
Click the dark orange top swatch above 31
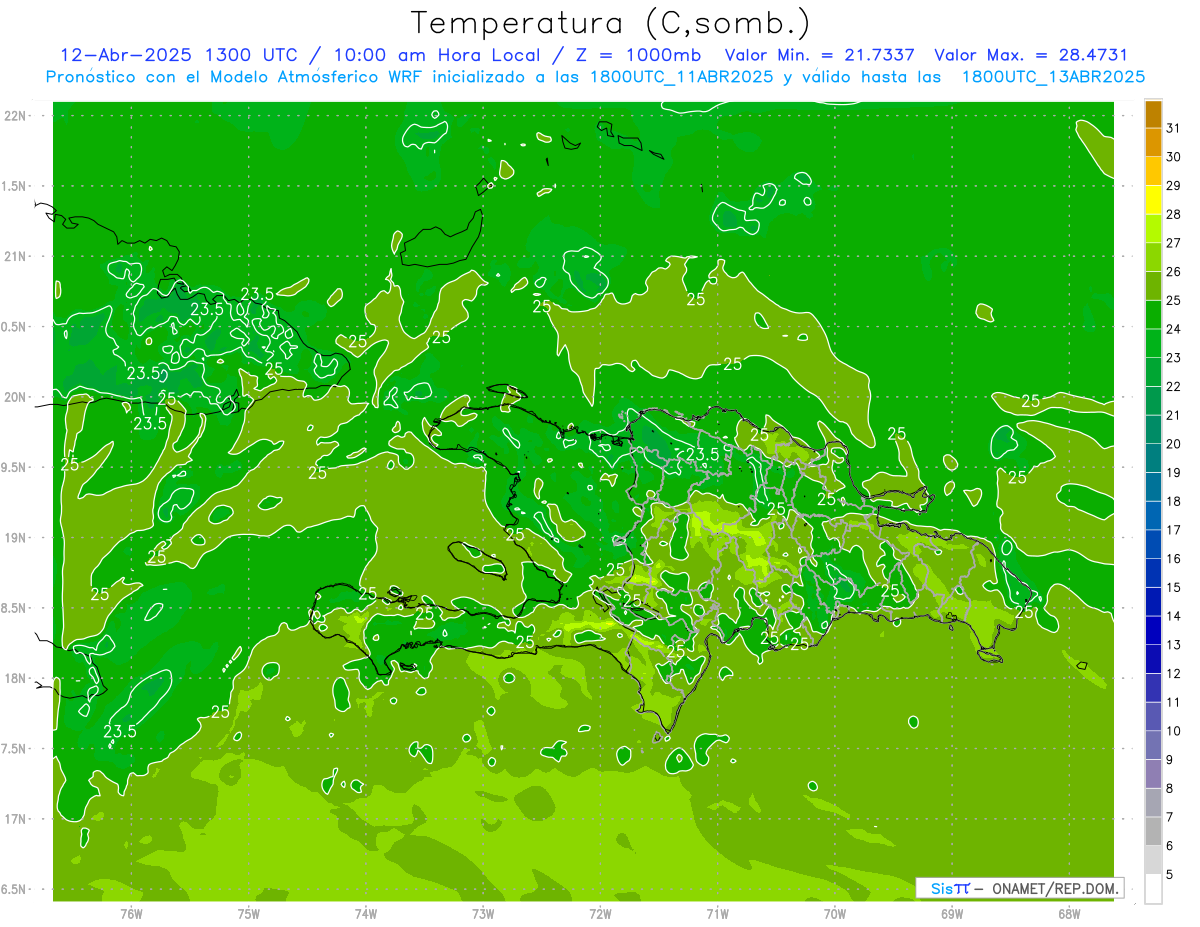click(x=1153, y=114)
